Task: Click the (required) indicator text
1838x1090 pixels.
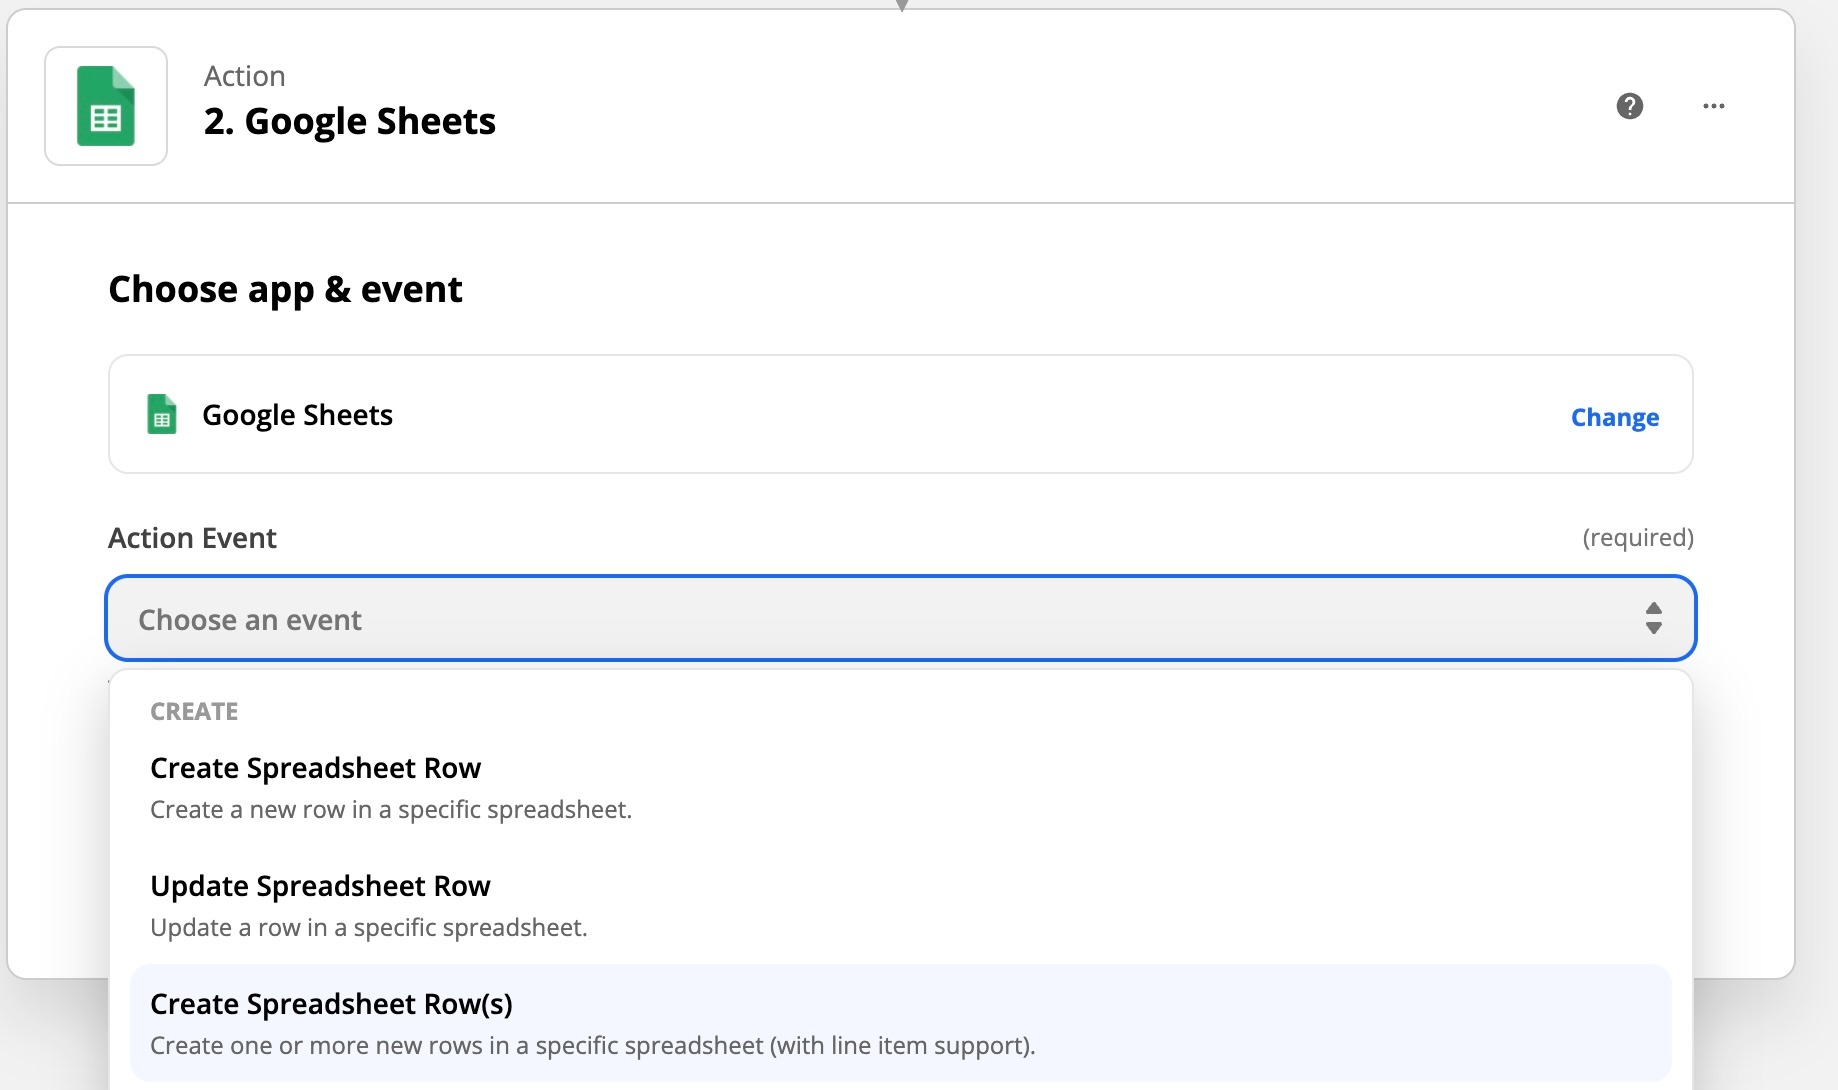Action: pos(1638,538)
